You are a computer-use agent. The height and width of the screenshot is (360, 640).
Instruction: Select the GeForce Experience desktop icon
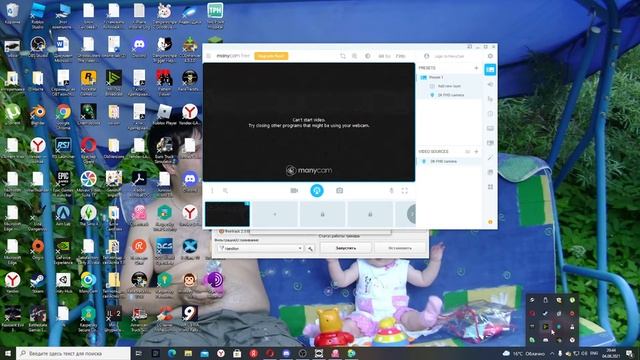(x=63, y=251)
